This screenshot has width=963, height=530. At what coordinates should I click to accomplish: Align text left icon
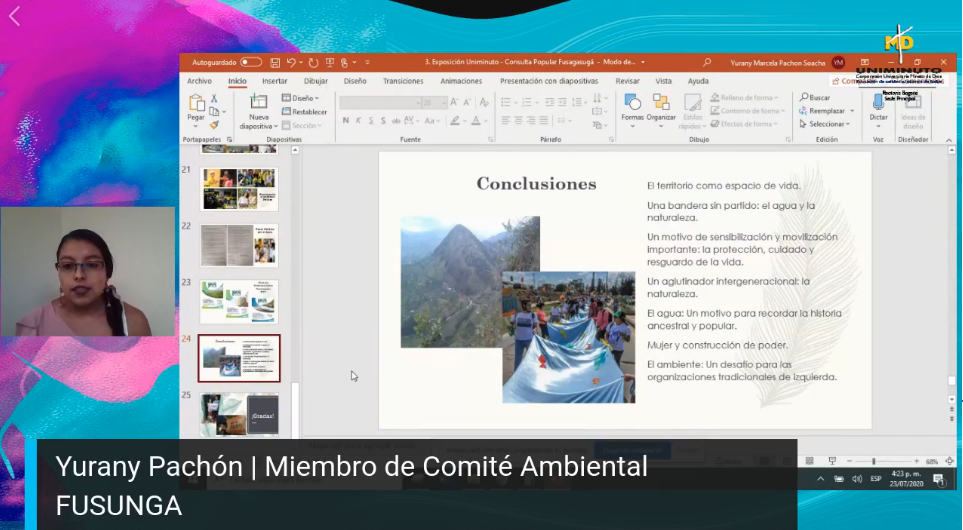click(x=505, y=121)
